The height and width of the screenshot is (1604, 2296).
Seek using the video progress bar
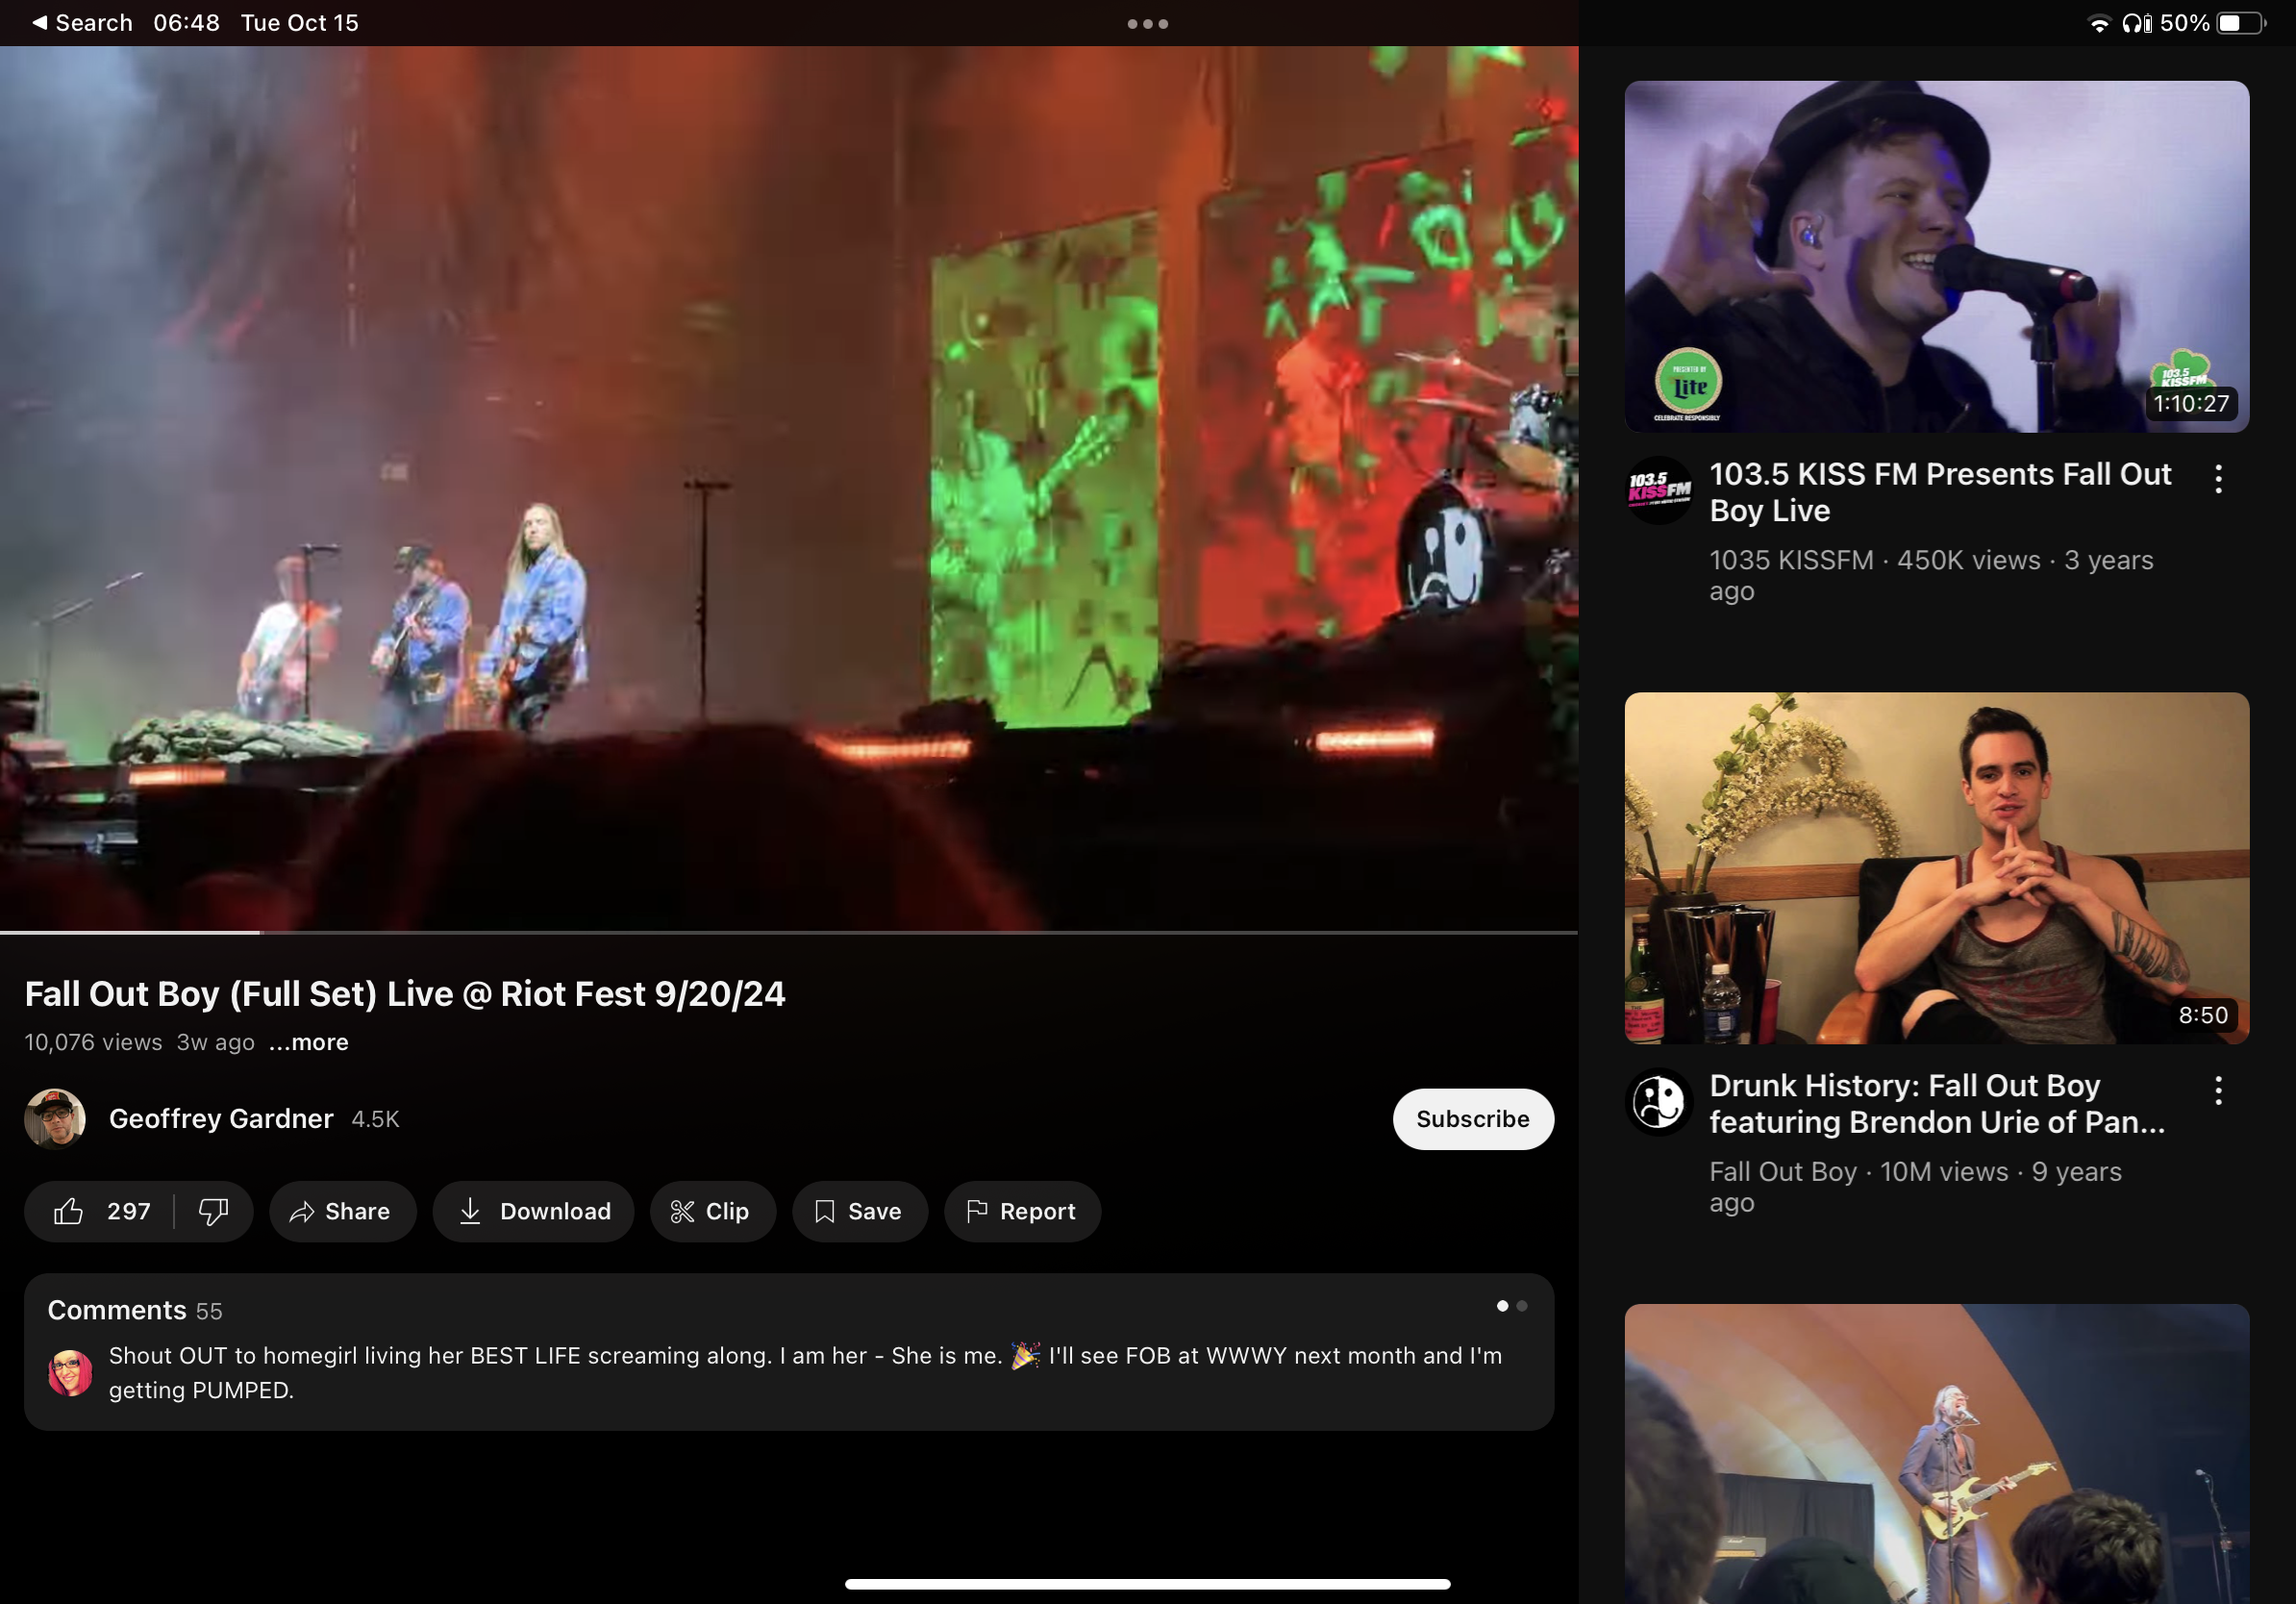click(x=789, y=932)
